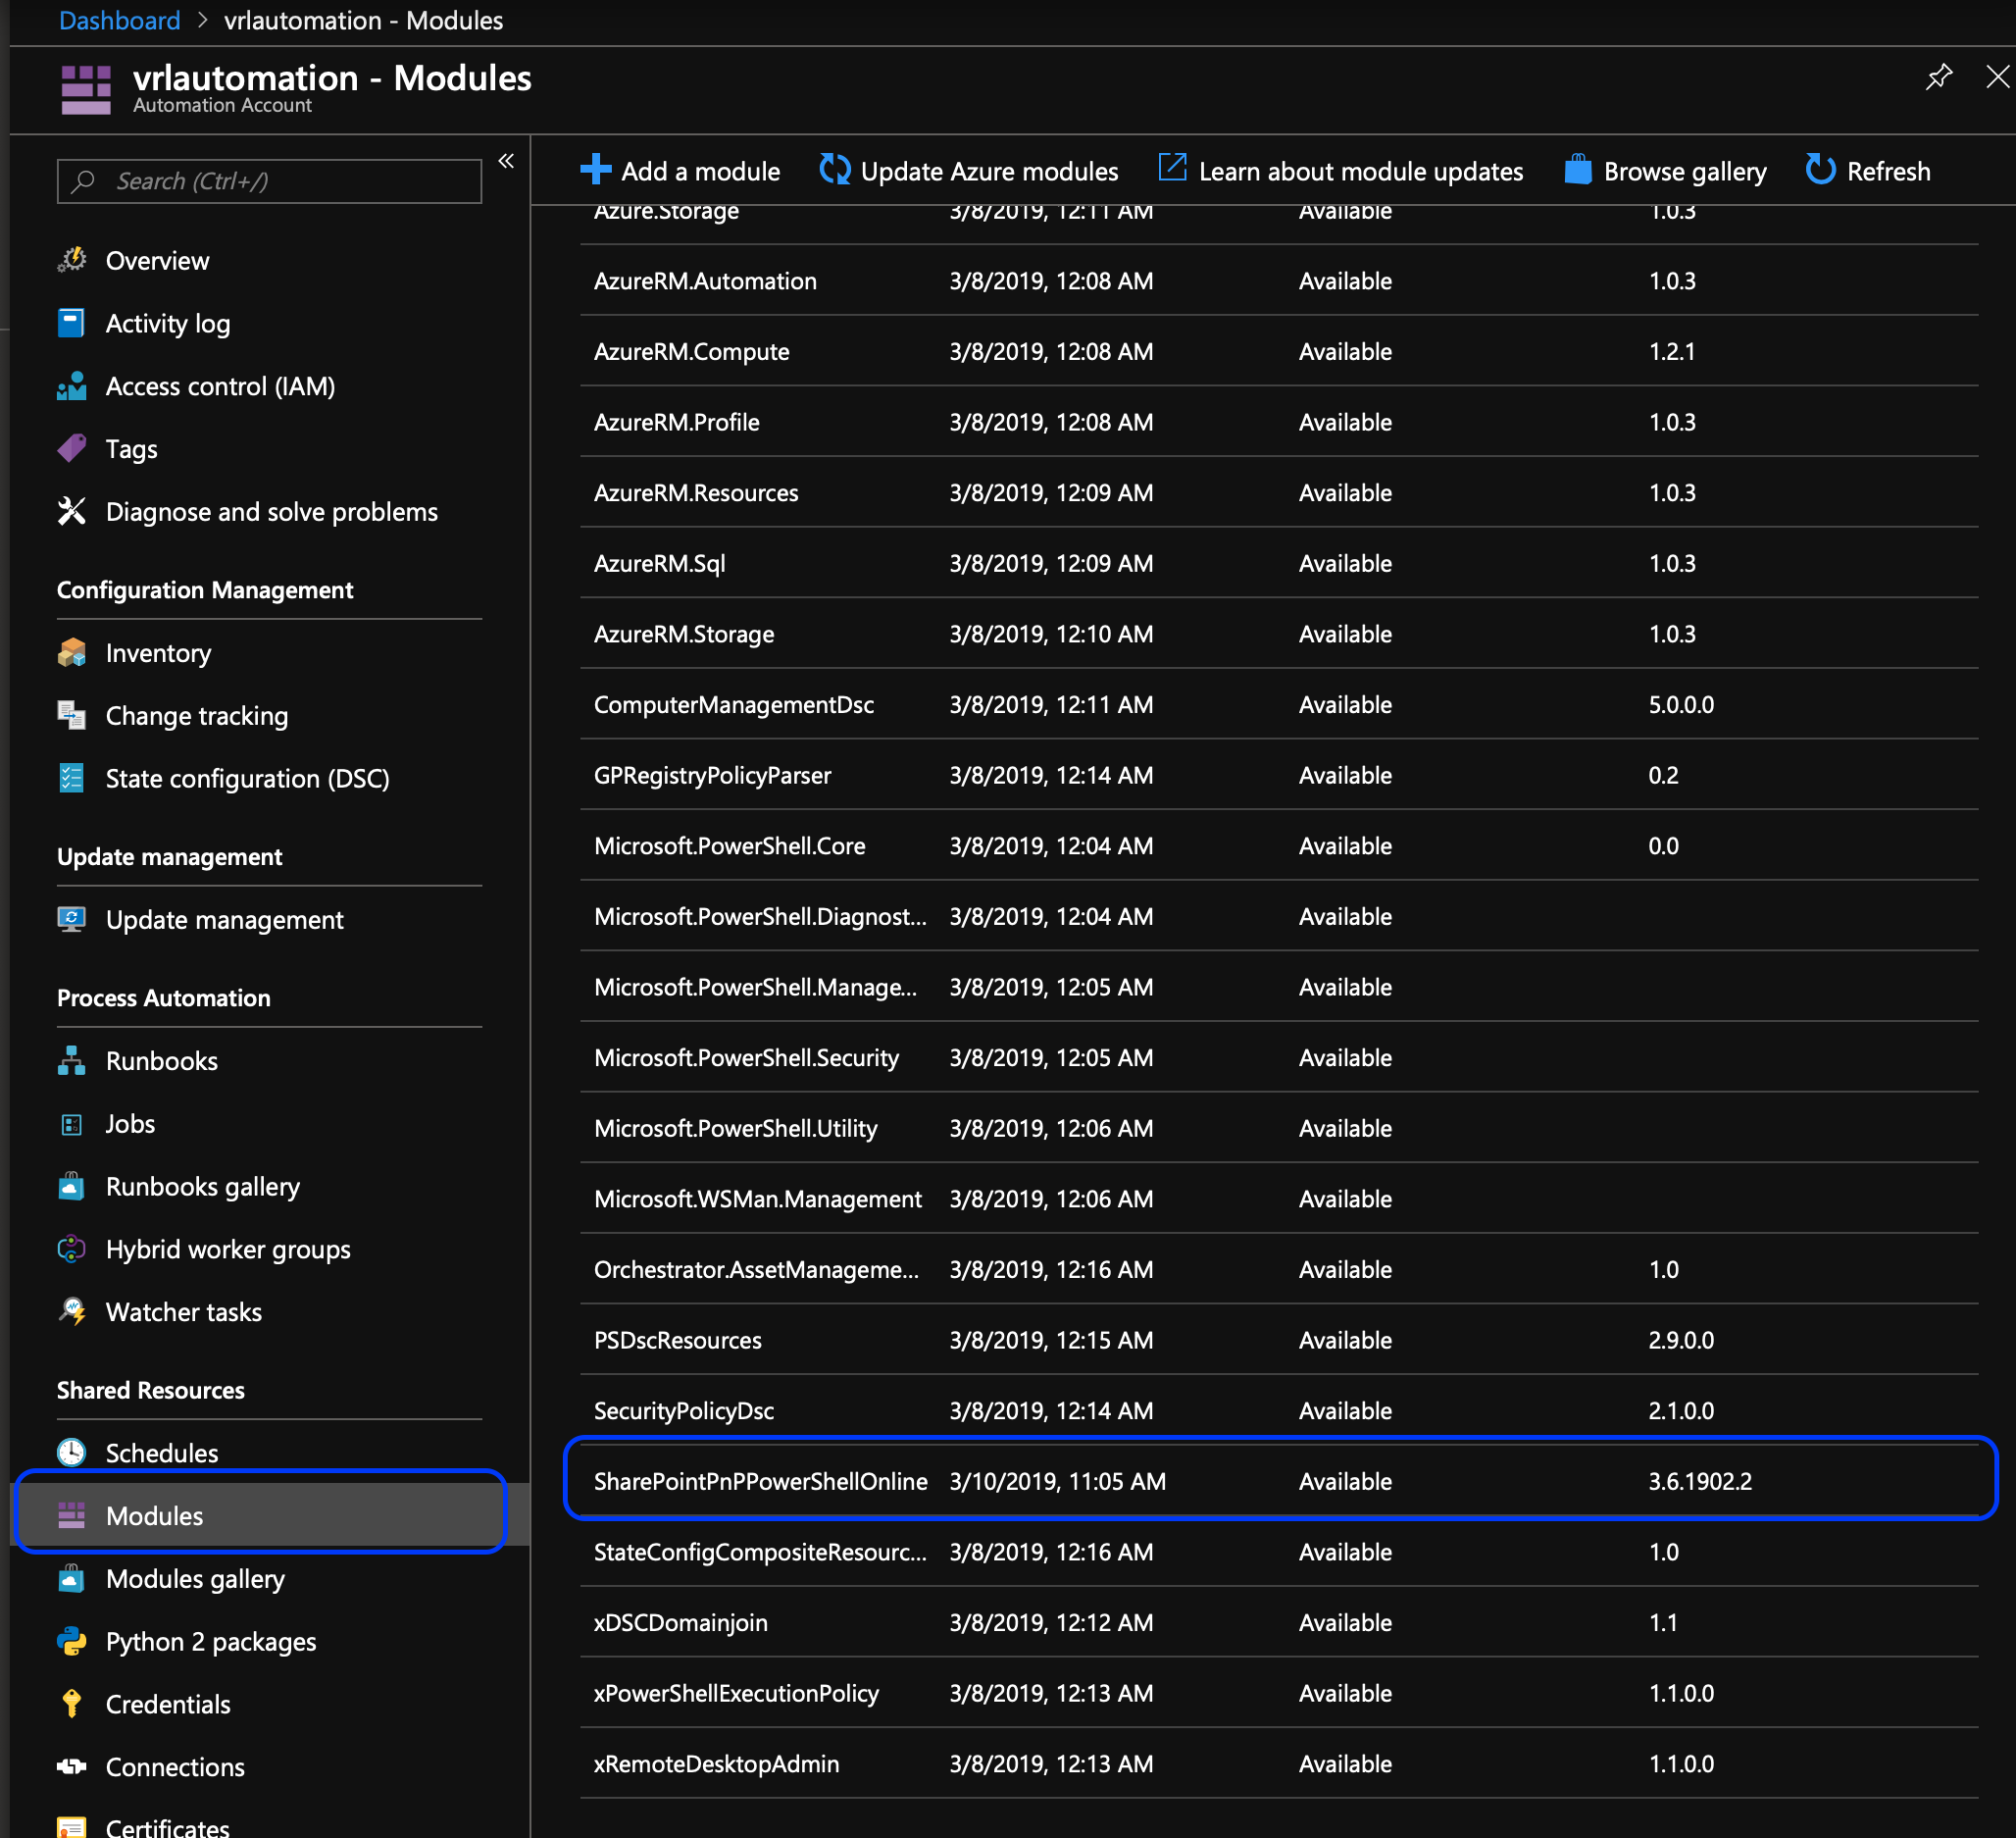Click the Runbooks icon in sidebar
Screen dimensions: 2016x1838
72,1061
